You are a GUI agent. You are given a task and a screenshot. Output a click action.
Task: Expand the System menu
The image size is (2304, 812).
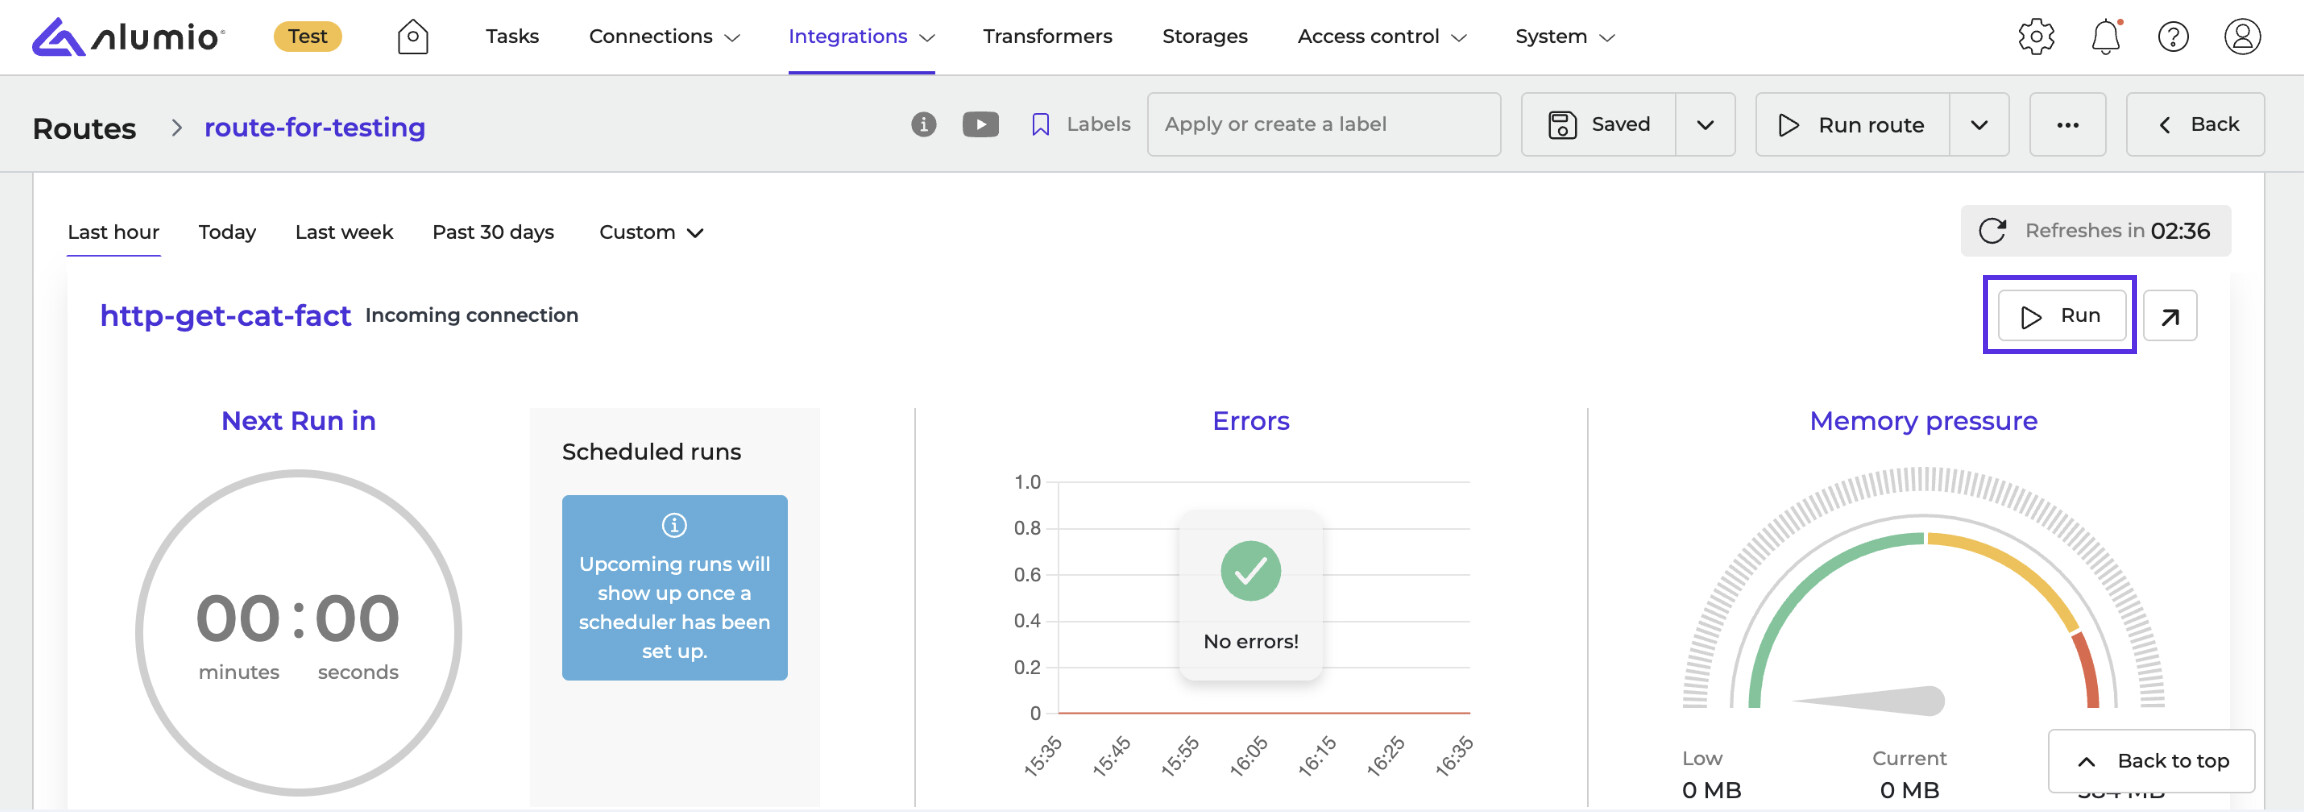(1565, 37)
